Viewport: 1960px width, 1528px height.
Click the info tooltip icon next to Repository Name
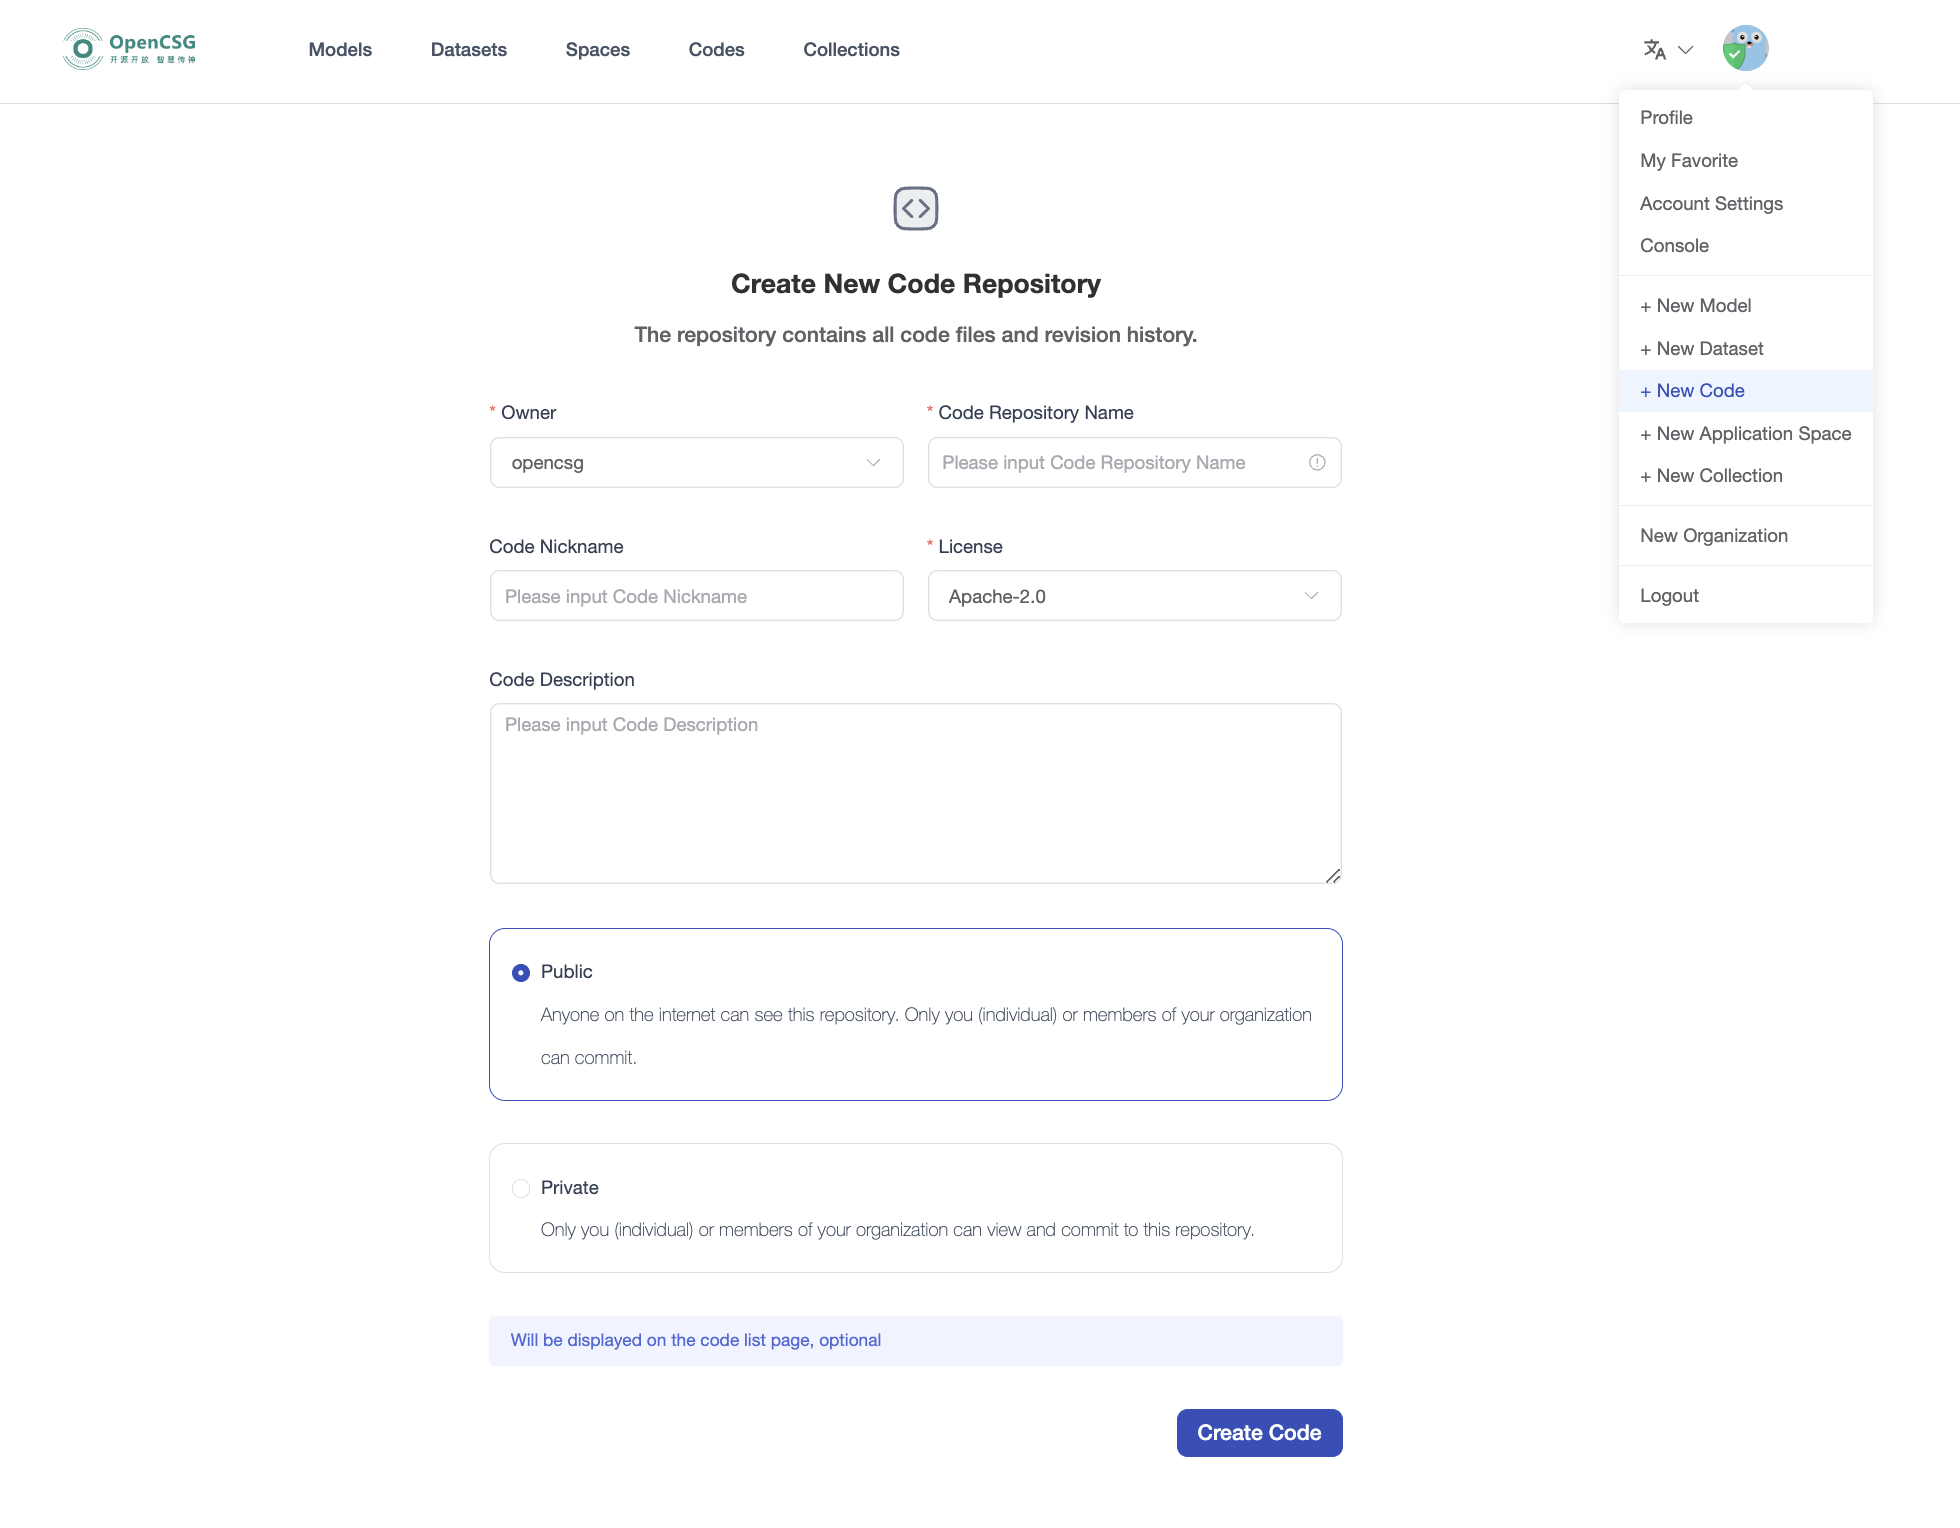pos(1317,463)
